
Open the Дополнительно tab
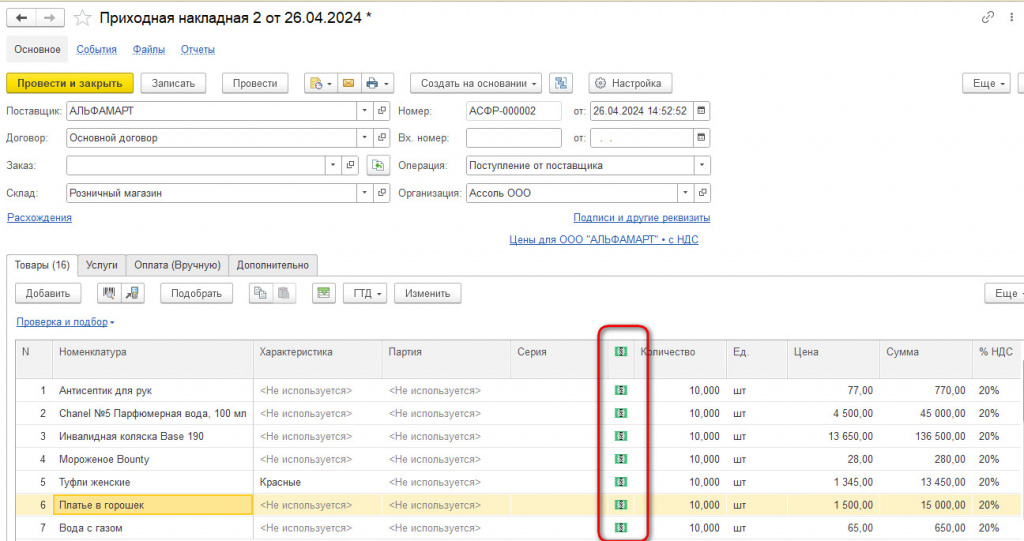pyautogui.click(x=273, y=265)
